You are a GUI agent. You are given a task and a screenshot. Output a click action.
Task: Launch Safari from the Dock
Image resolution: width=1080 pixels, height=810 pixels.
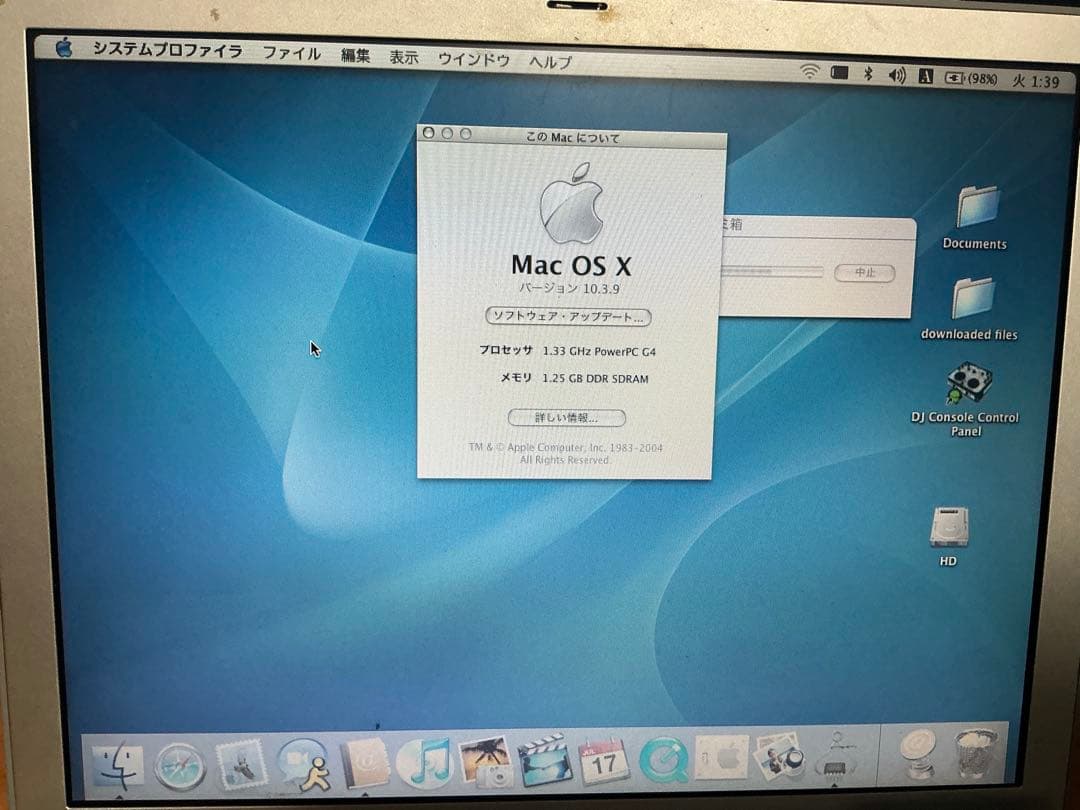click(183, 765)
